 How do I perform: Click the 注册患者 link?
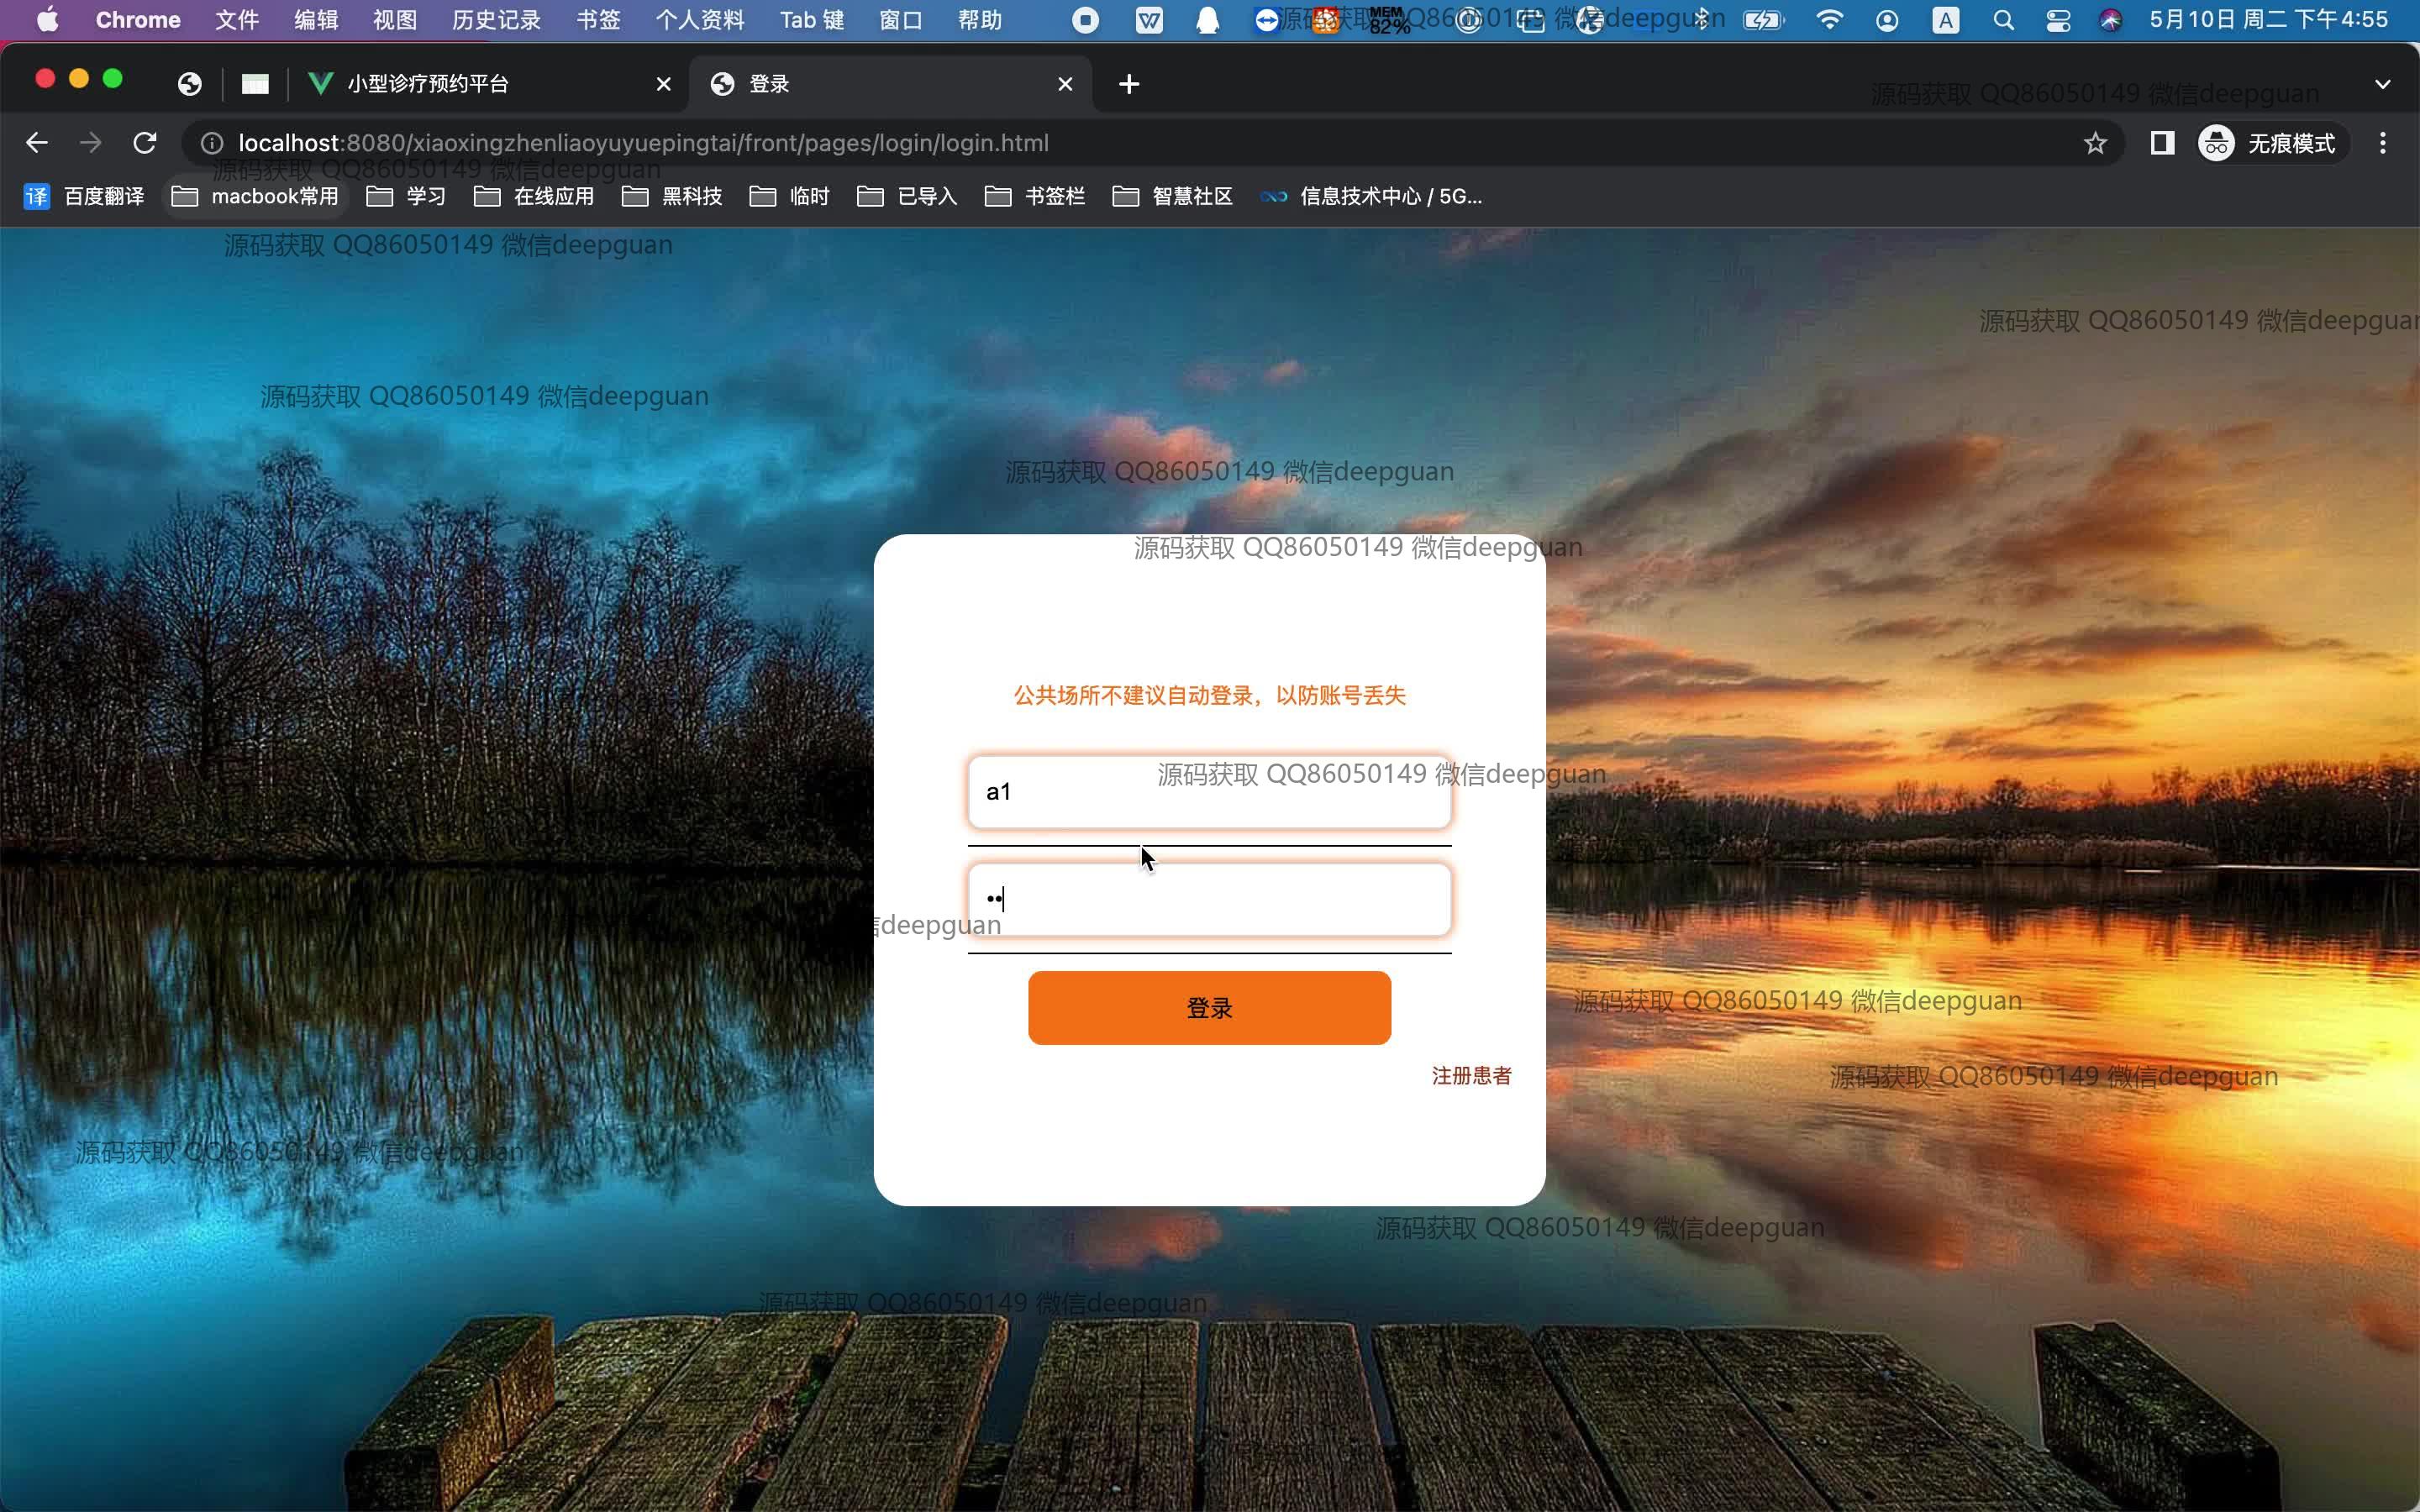pyautogui.click(x=1471, y=1076)
